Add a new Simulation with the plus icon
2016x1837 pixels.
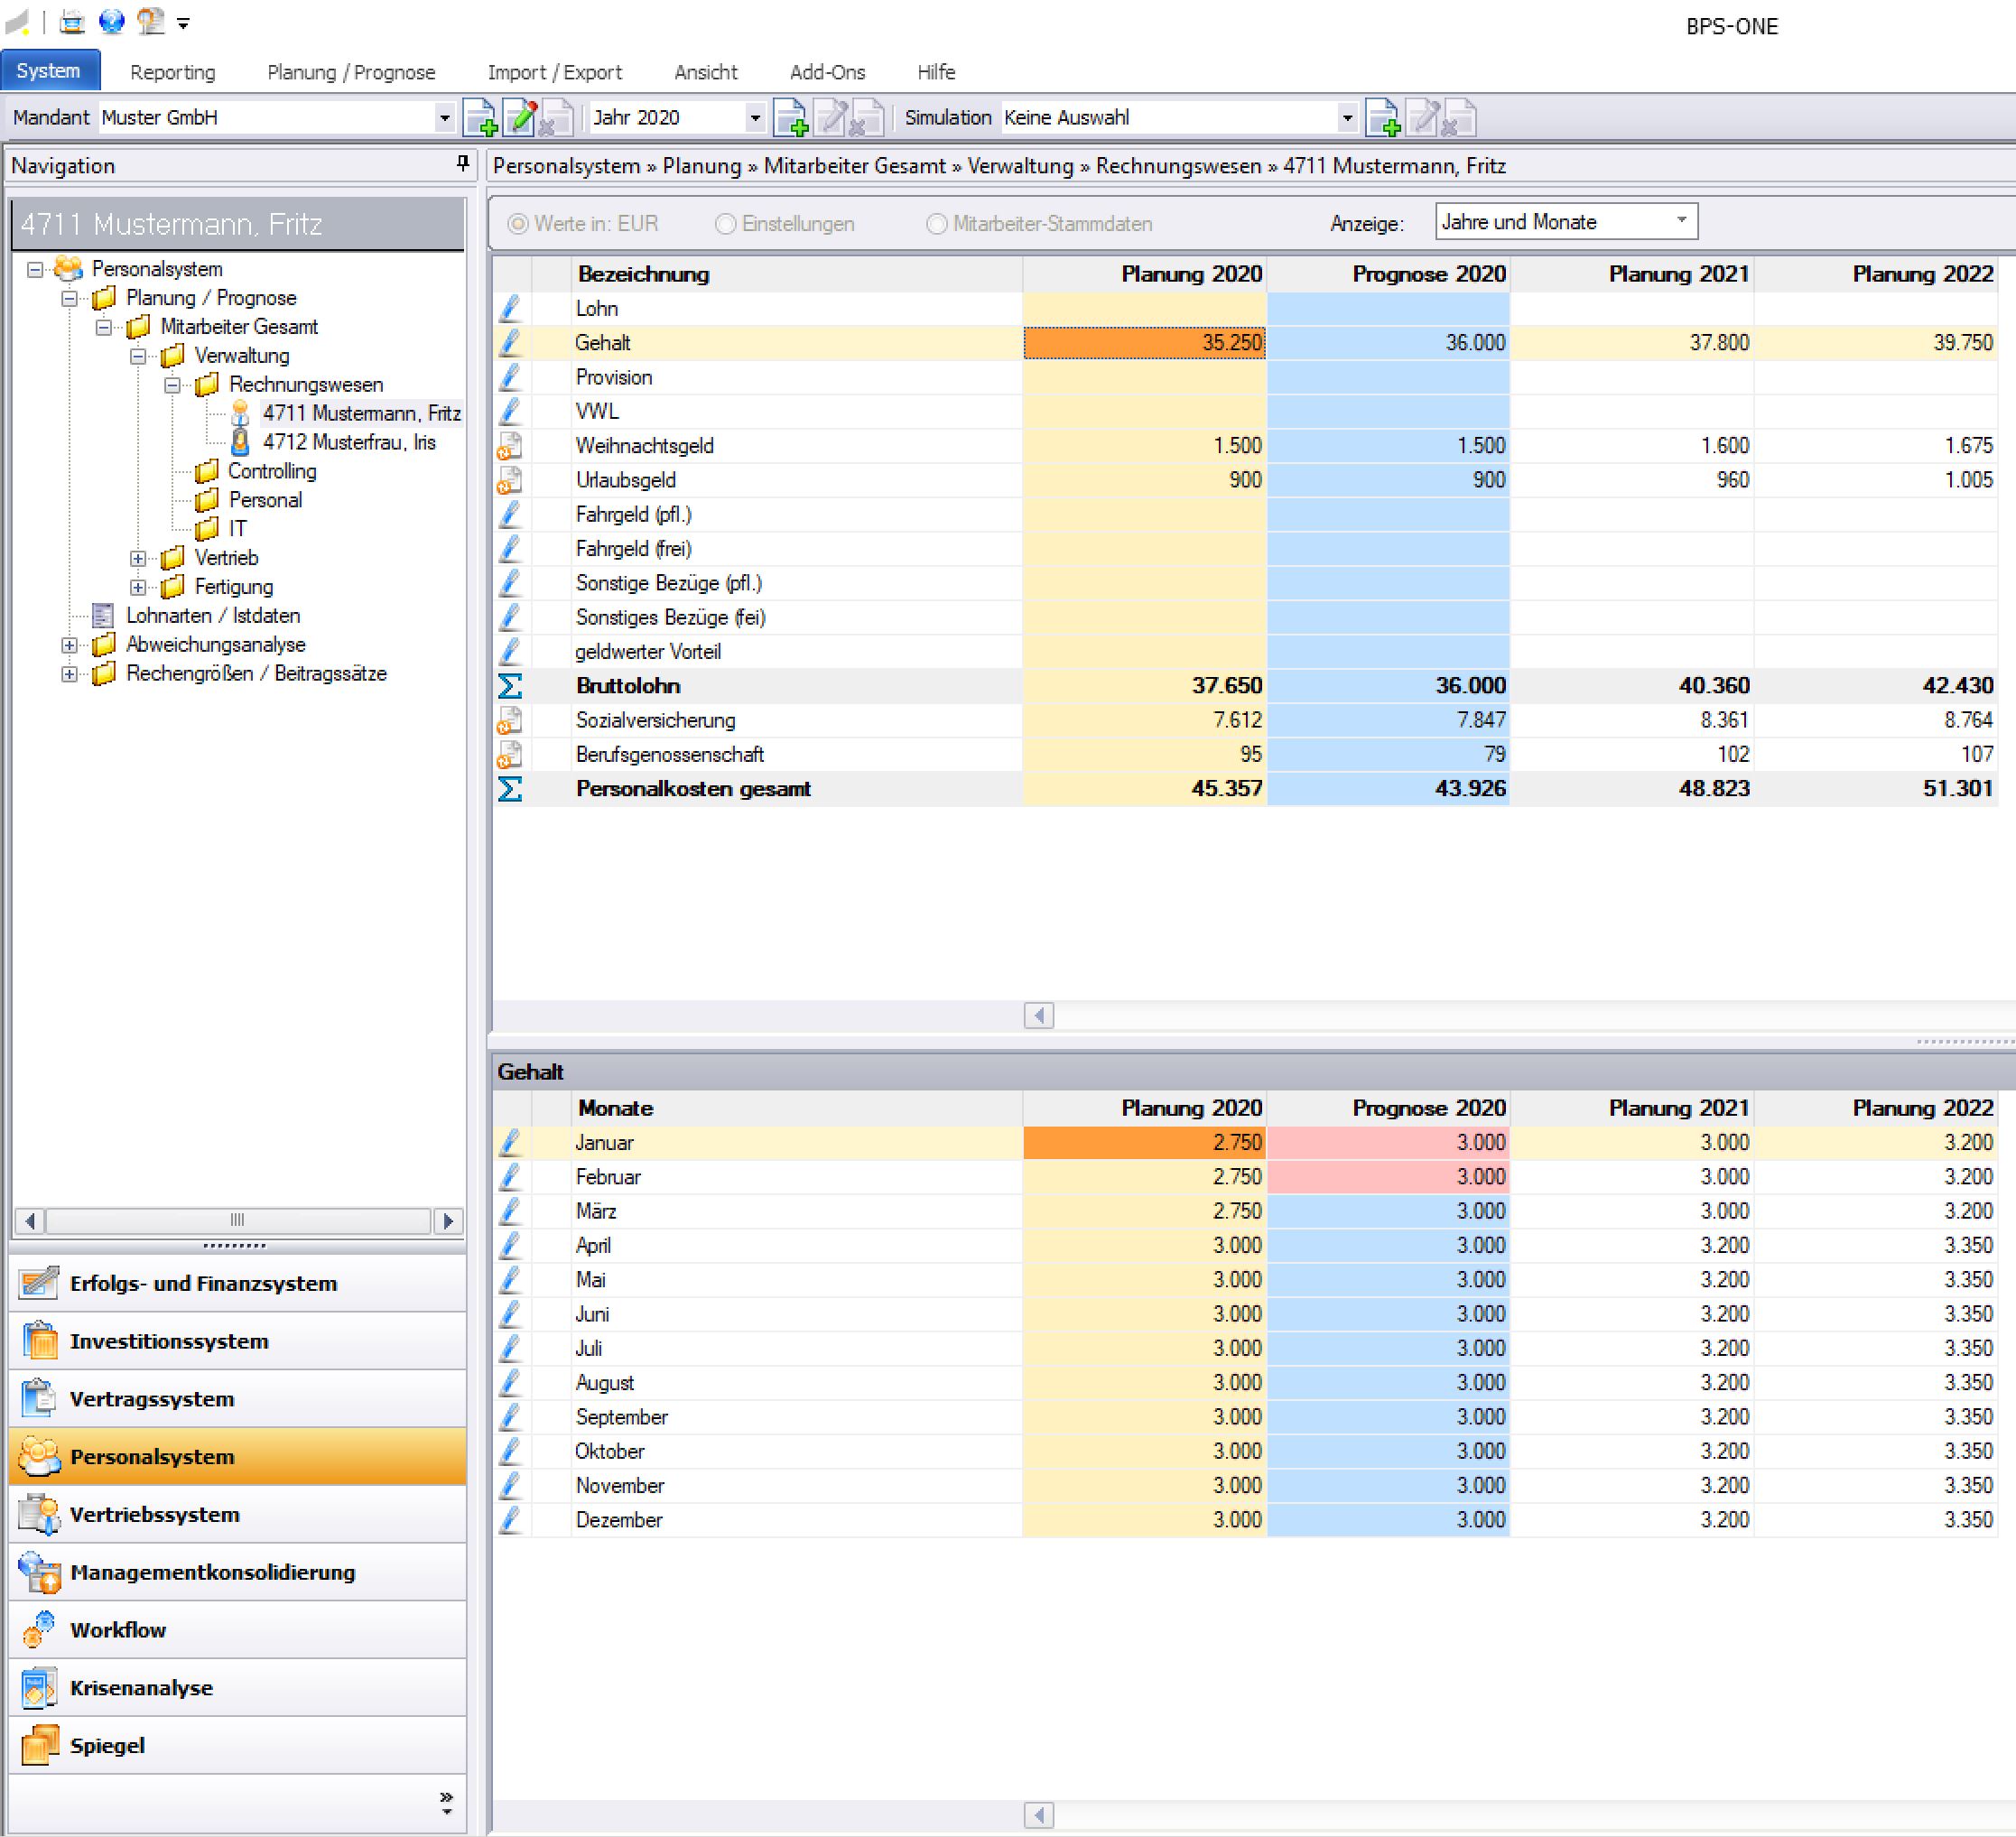click(1383, 118)
